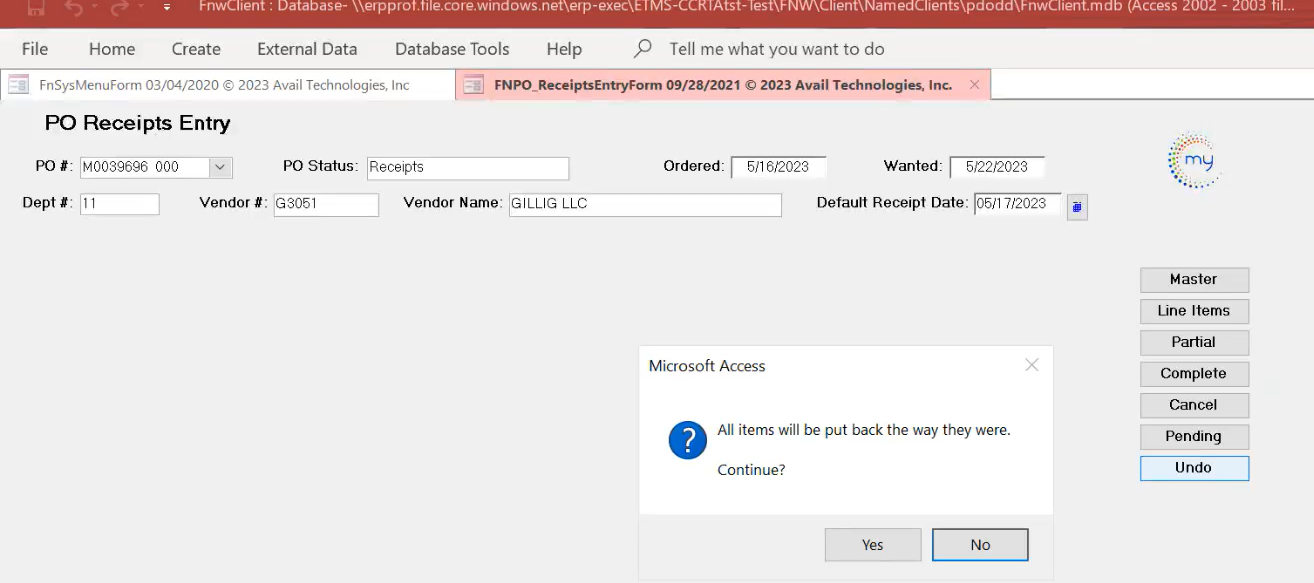Expand the PO # combo box dropdown
The image size is (1314, 583).
click(x=220, y=167)
